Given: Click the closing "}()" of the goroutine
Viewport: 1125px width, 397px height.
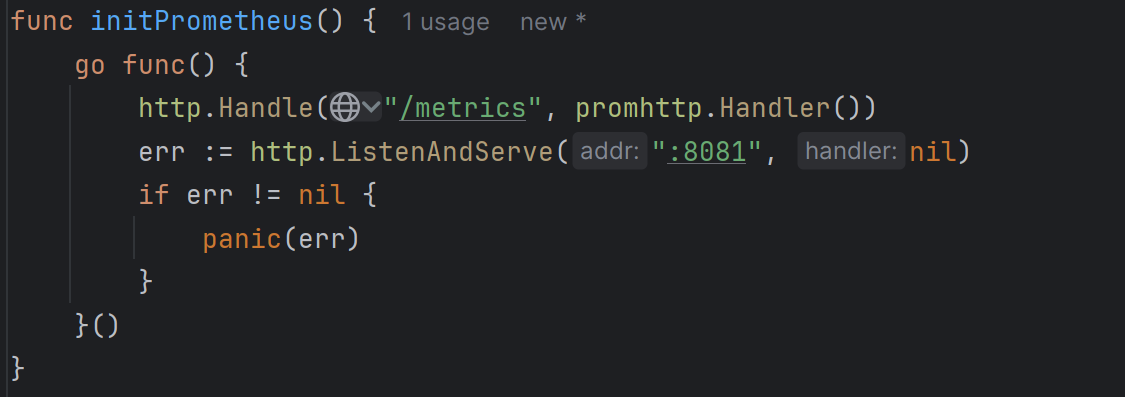Looking at the screenshot, I should (x=97, y=324).
